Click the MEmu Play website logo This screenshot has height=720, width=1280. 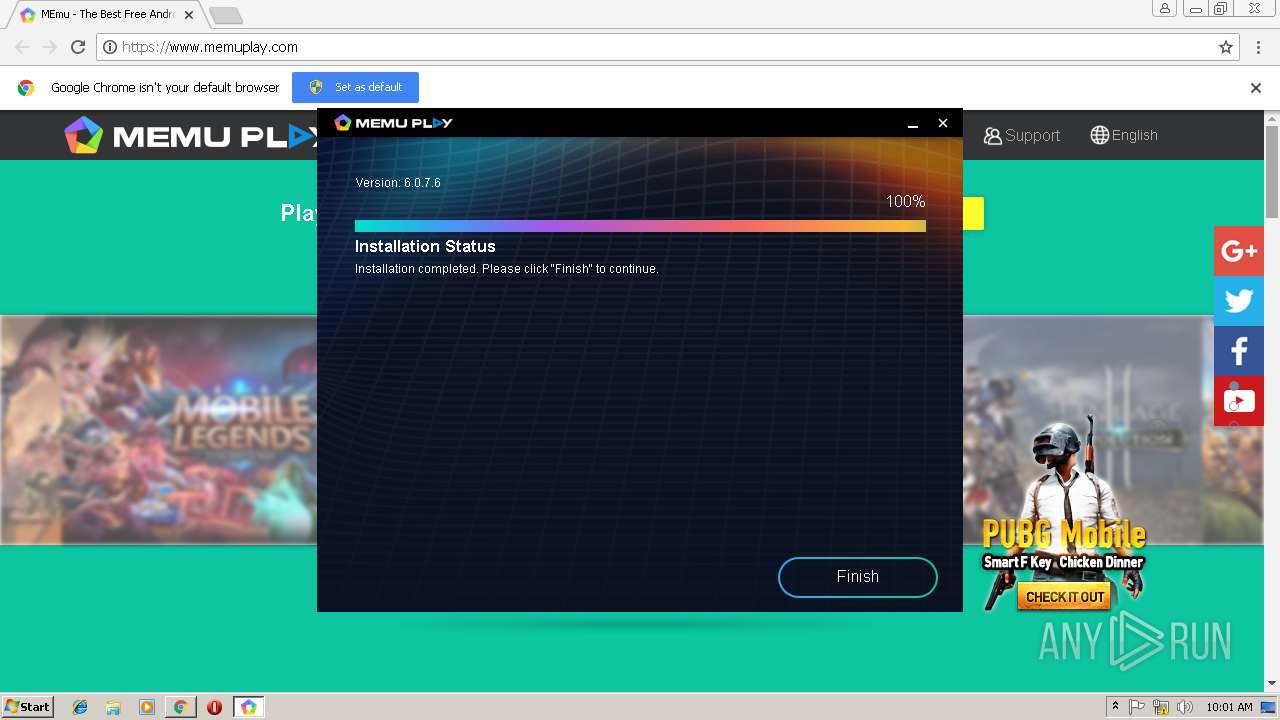(x=190, y=135)
